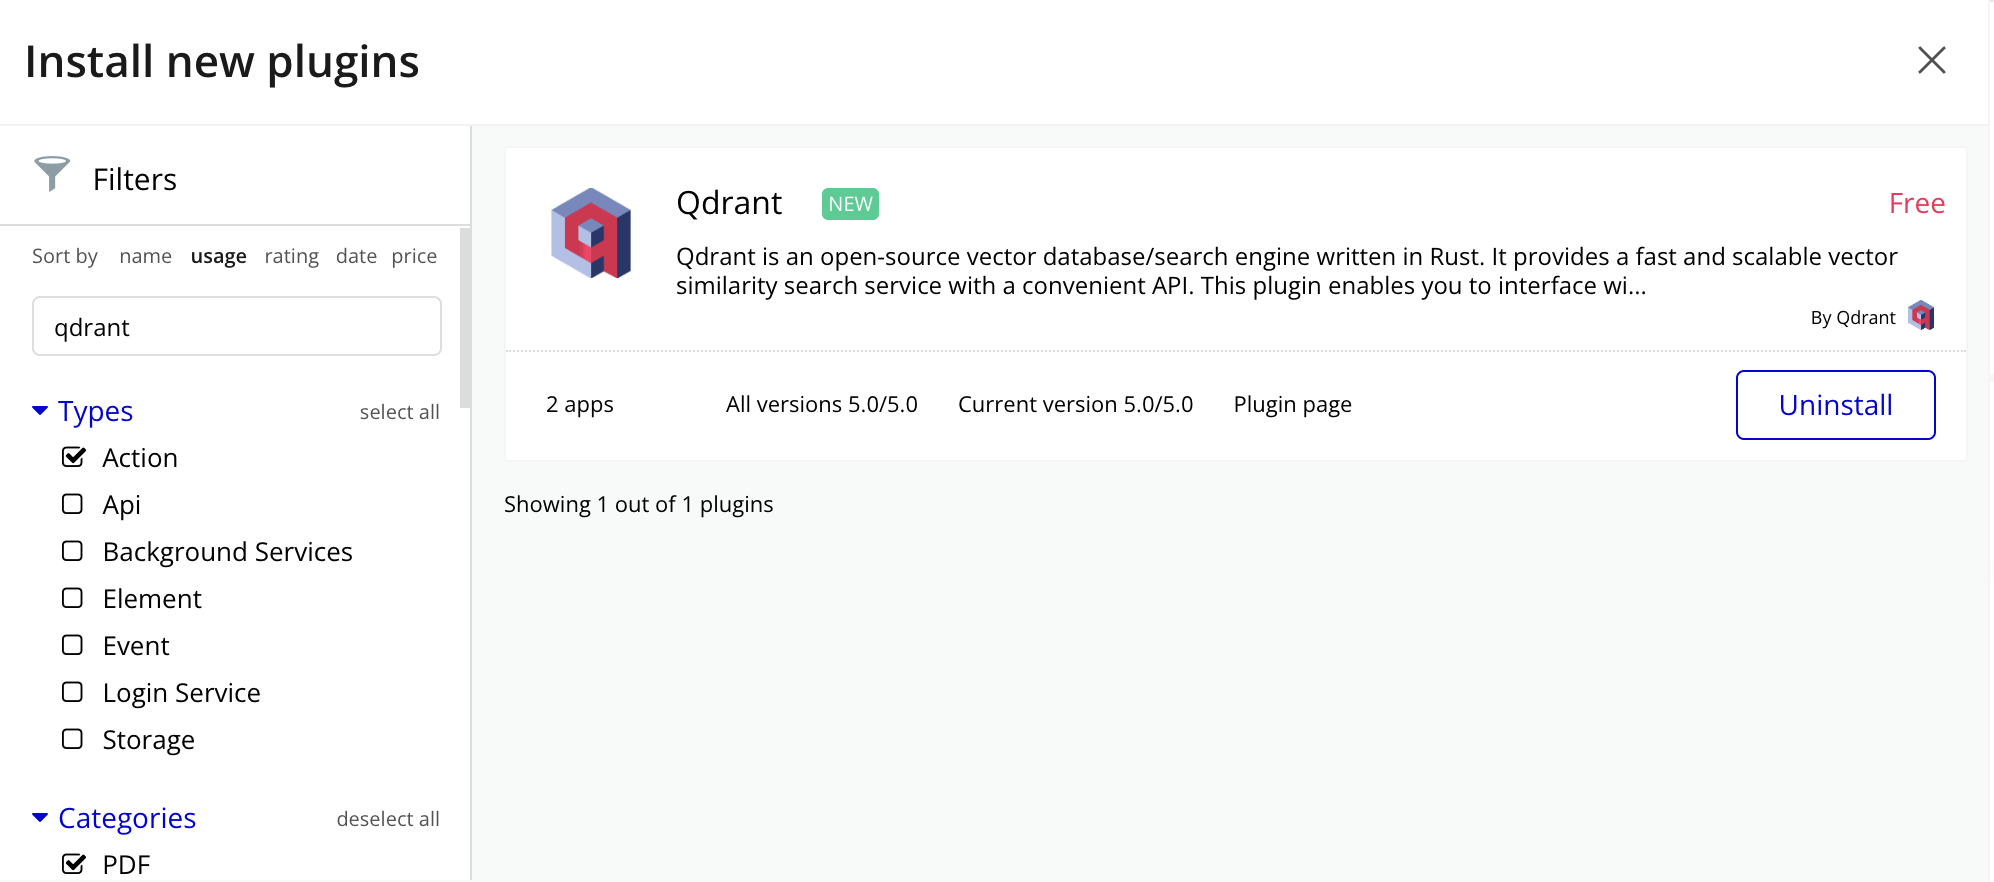Uncheck the Action type checkbox
The height and width of the screenshot is (882, 1994).
point(73,457)
